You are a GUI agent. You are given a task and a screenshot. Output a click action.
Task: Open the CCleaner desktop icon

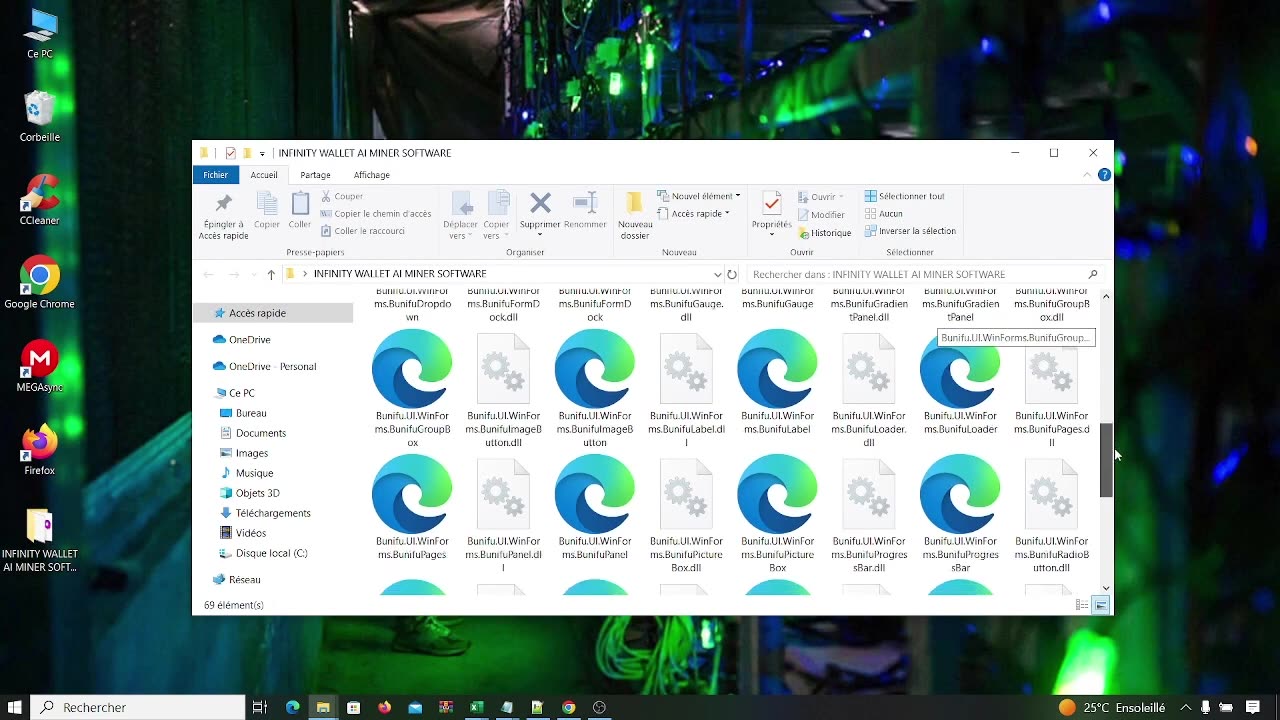click(x=40, y=199)
